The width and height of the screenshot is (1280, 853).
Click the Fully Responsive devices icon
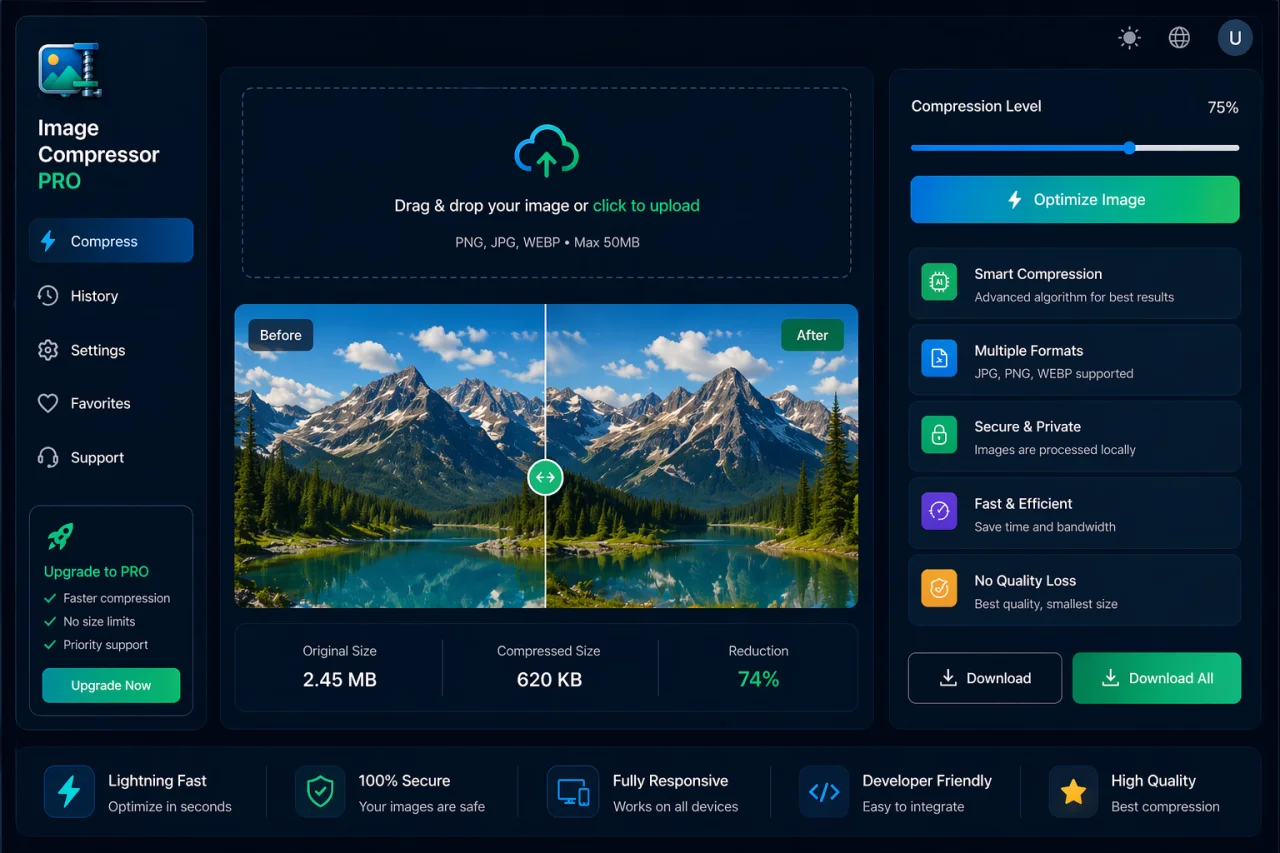(x=573, y=792)
